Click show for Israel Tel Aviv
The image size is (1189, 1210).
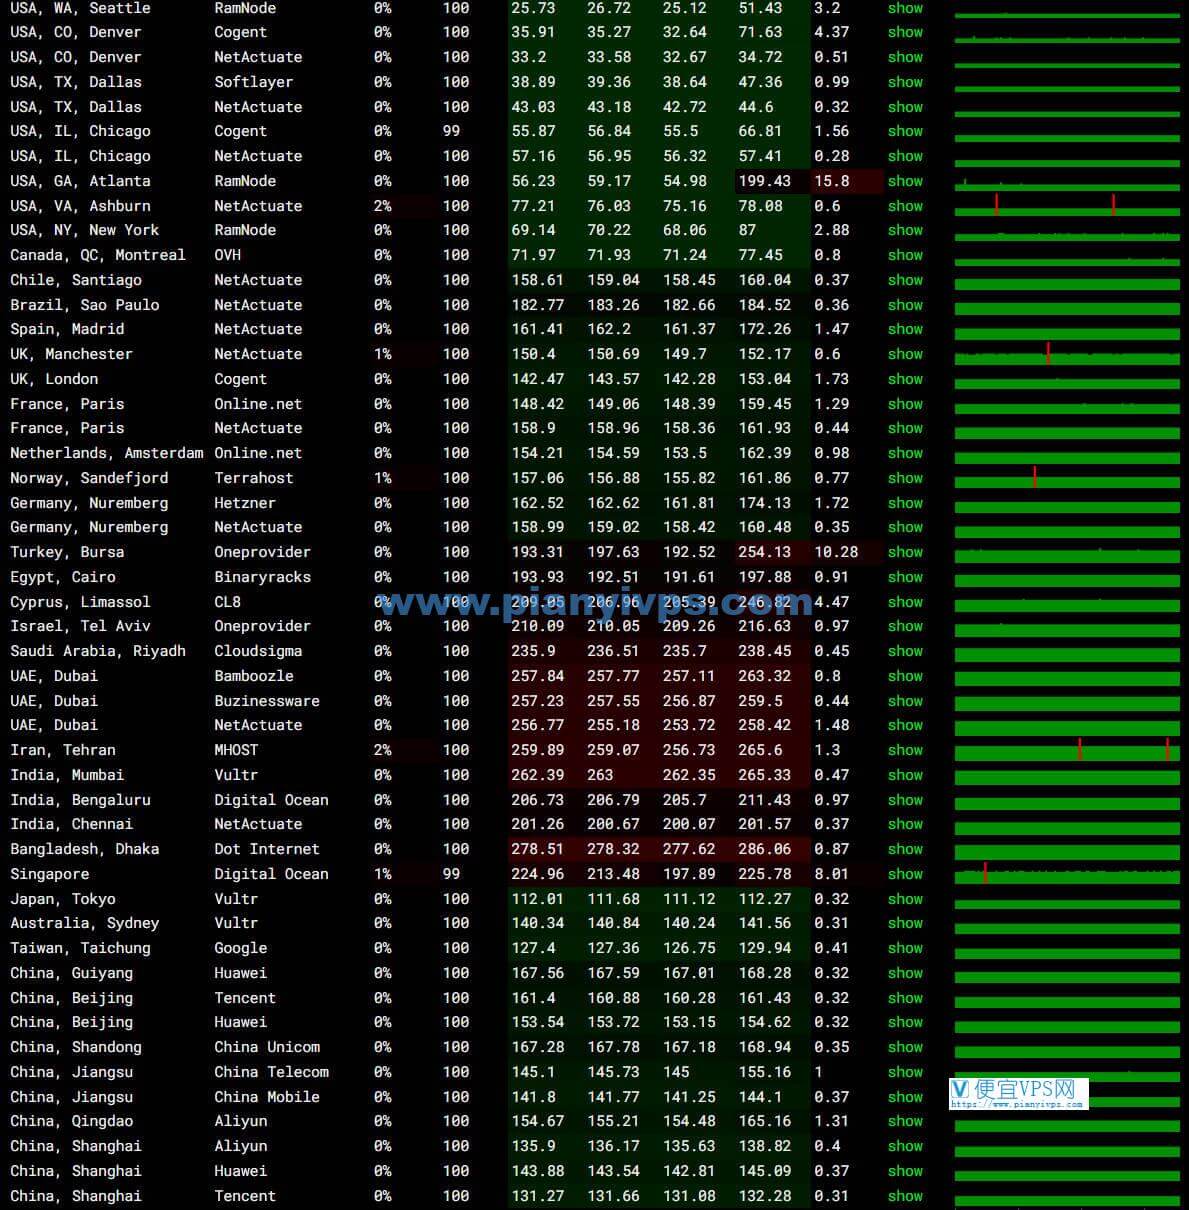pos(905,626)
